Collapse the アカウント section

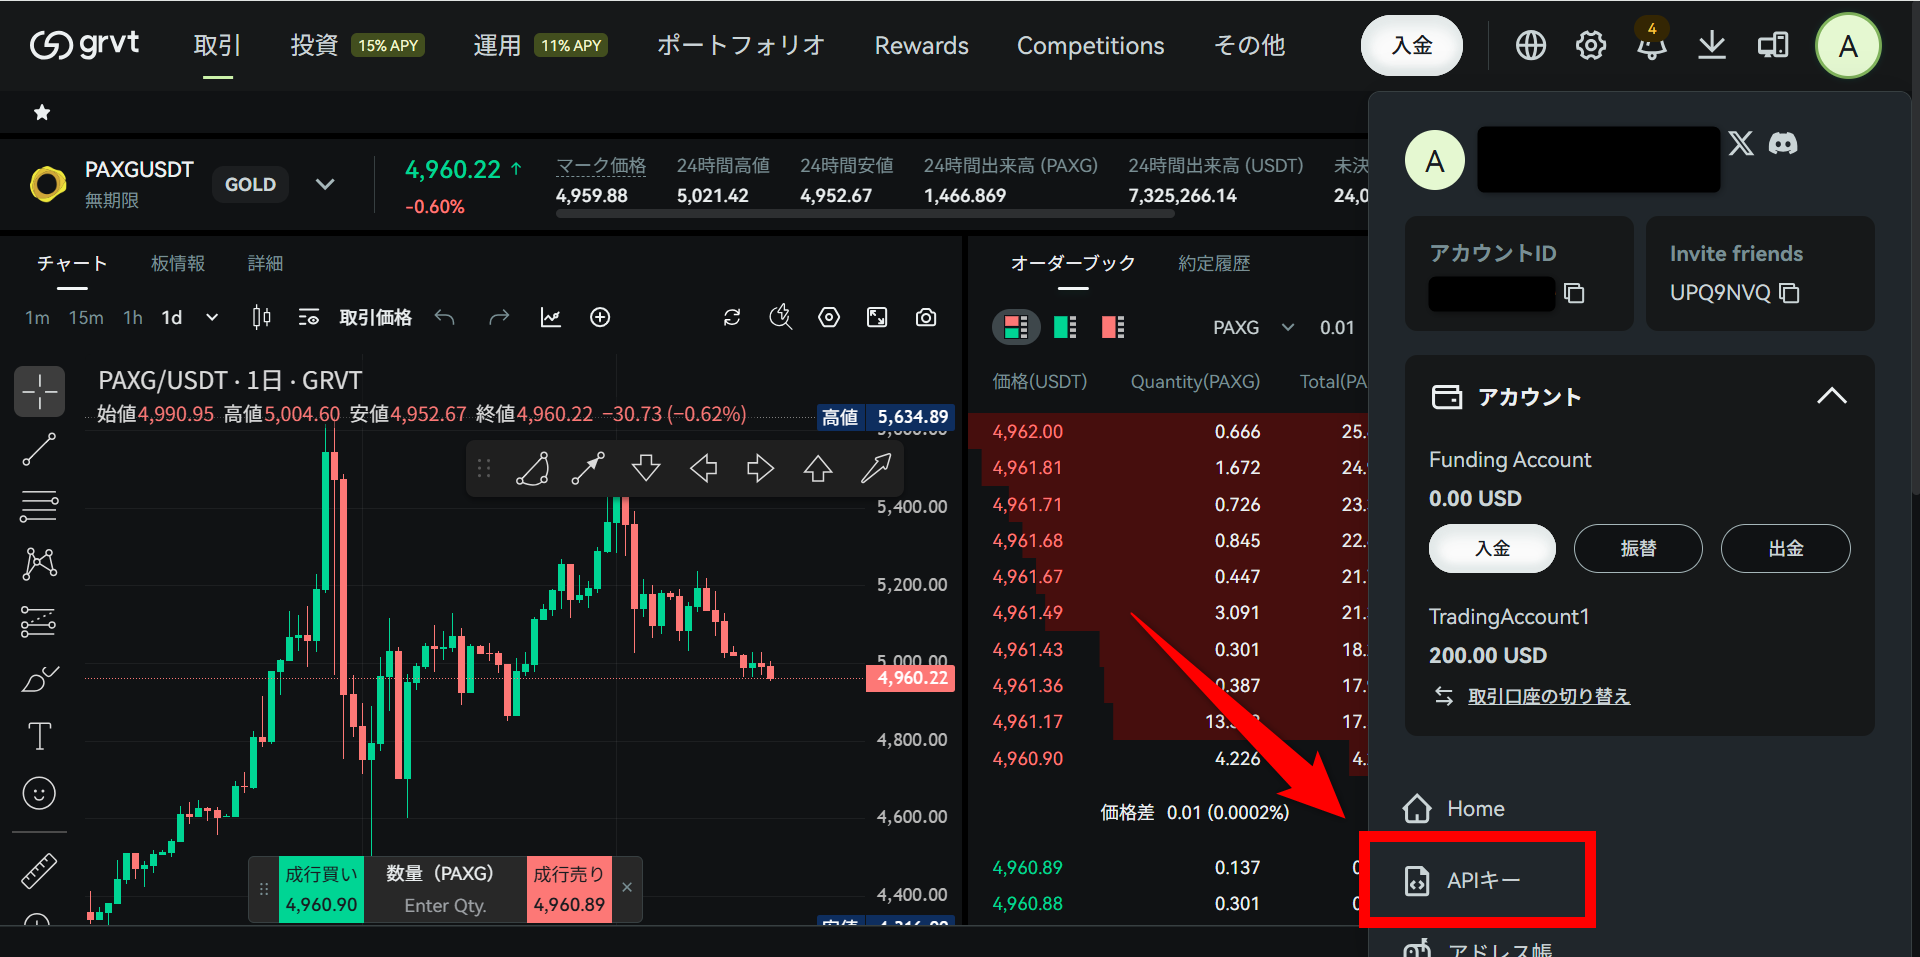(x=1831, y=396)
